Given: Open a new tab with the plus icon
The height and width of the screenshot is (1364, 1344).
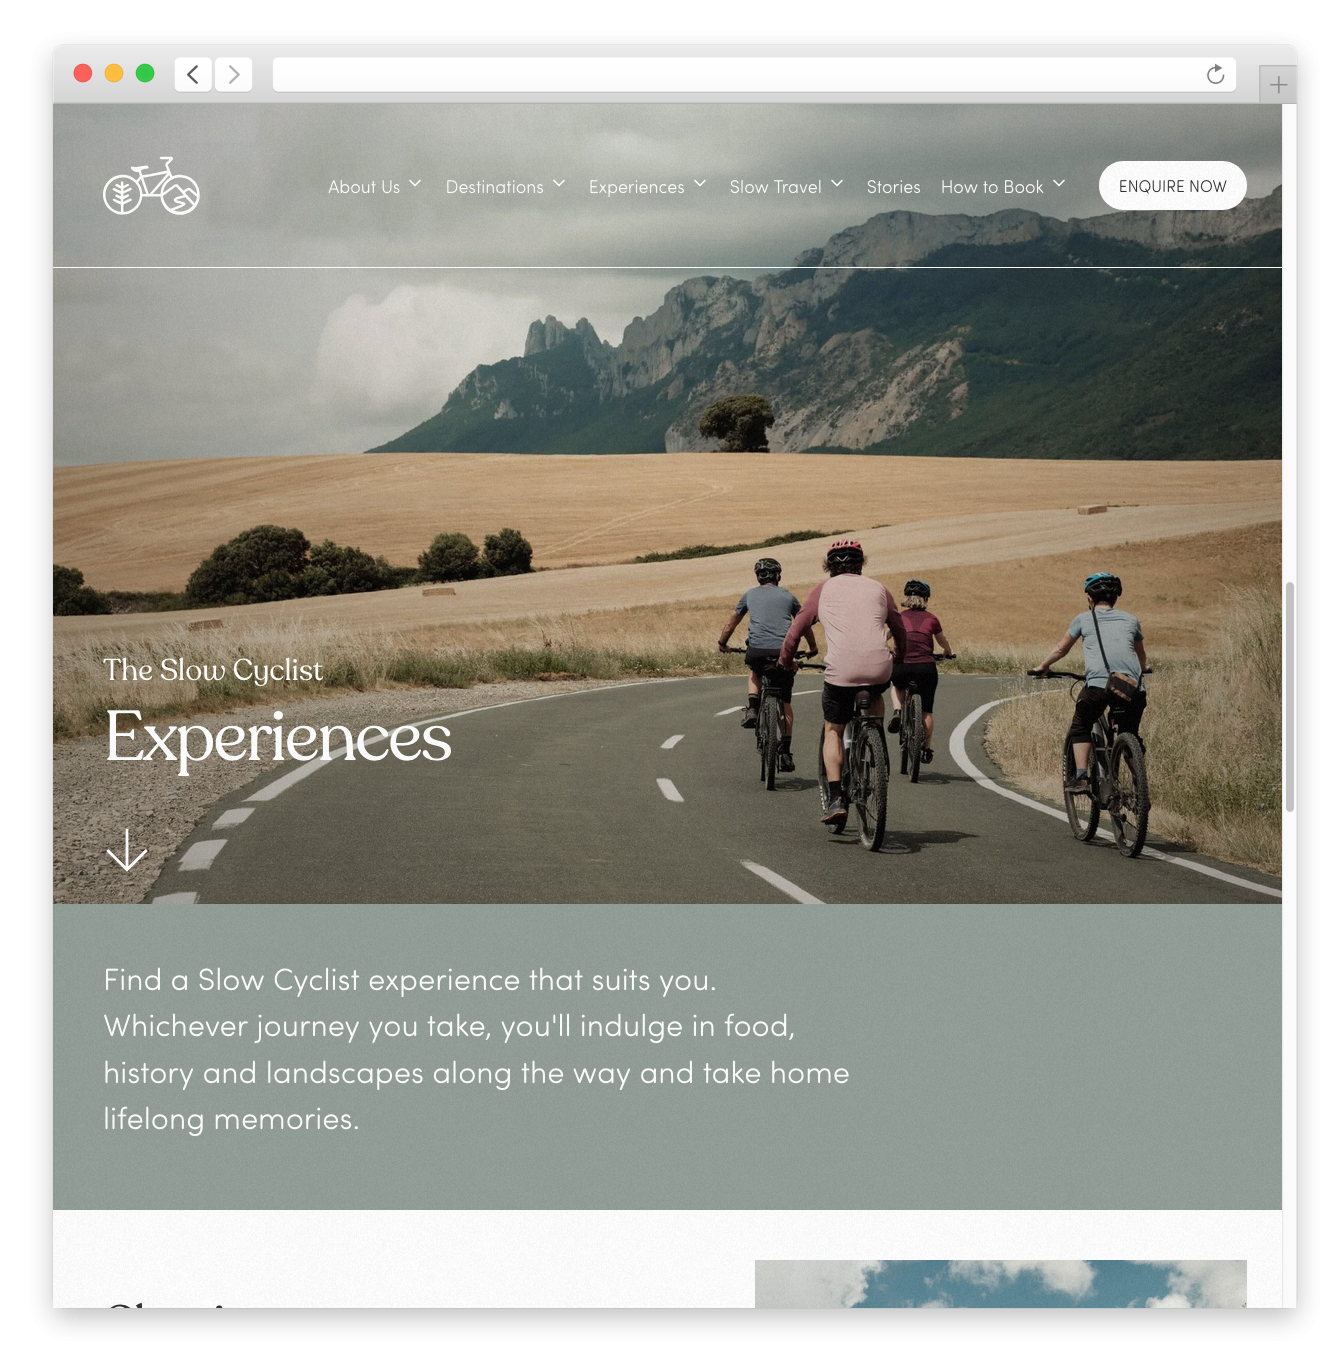Looking at the screenshot, I should 1278,85.
